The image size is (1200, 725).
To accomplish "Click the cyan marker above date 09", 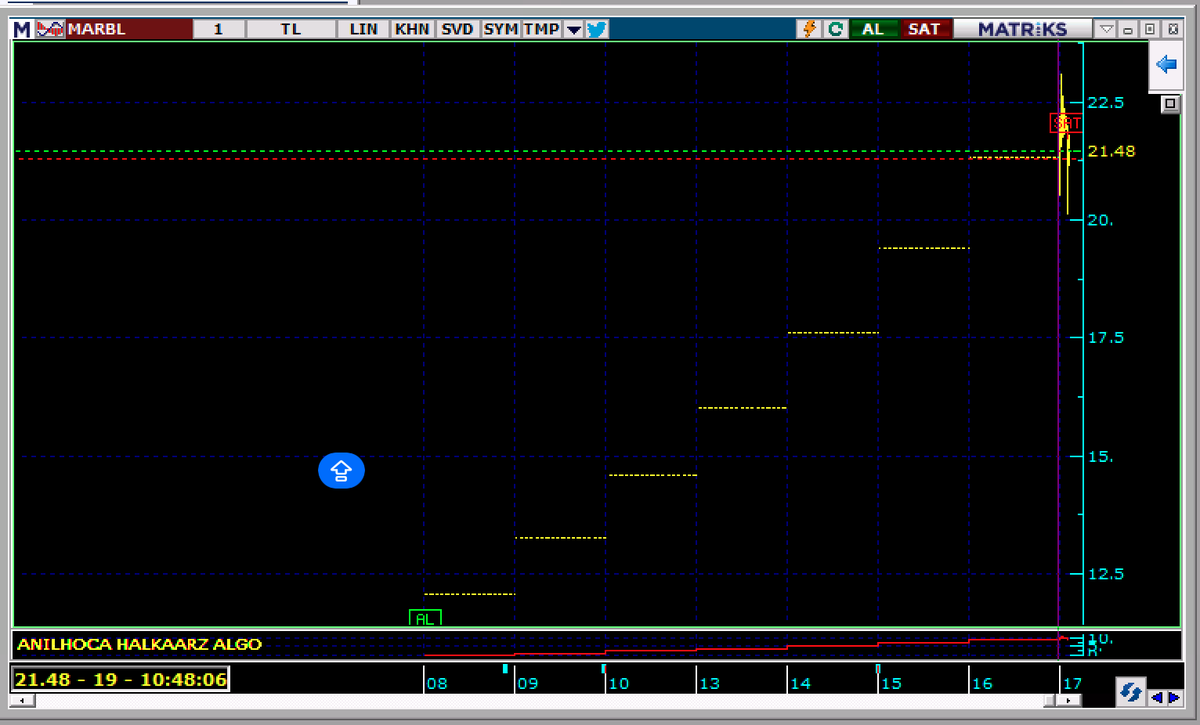I will [505, 668].
